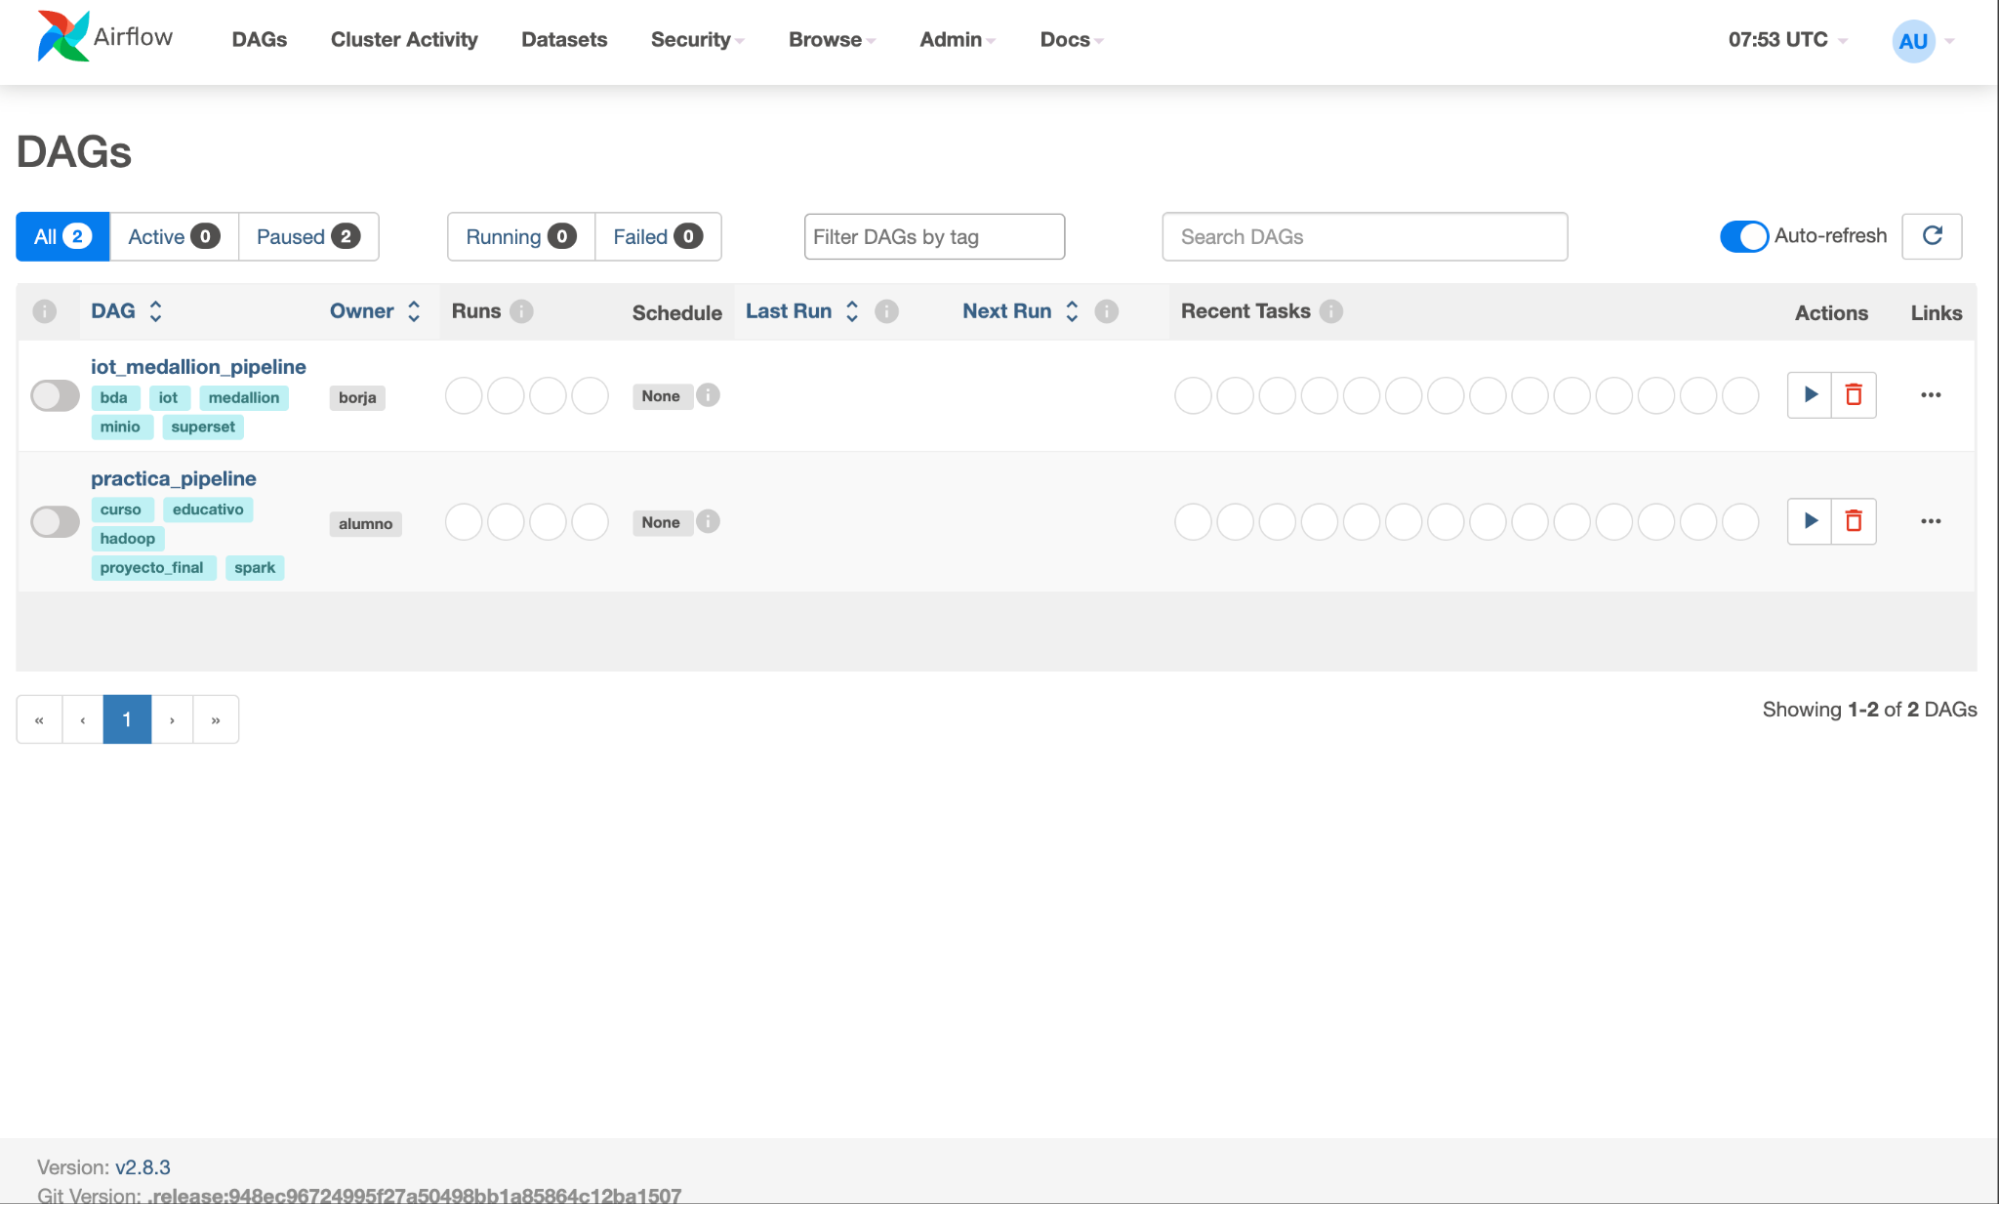The image size is (1999, 1205).
Task: Open the iot_medallion_pipeline DAG link
Action: pyautogui.click(x=198, y=367)
